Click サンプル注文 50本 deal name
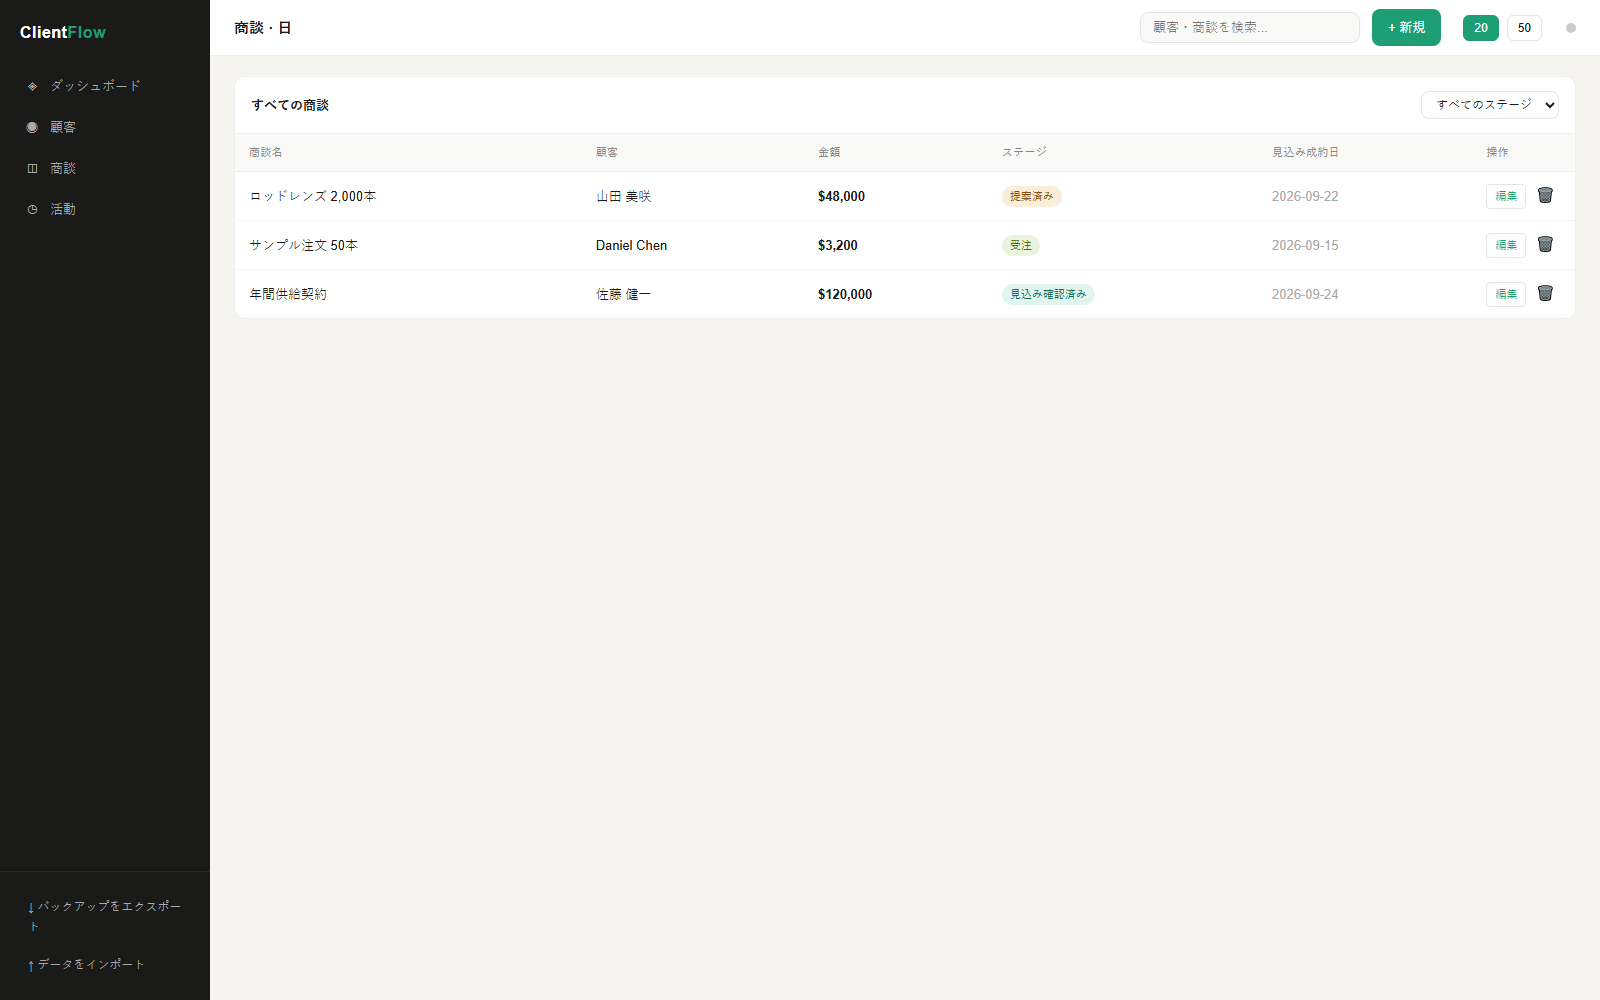Viewport: 1600px width, 1000px height. 304,245
